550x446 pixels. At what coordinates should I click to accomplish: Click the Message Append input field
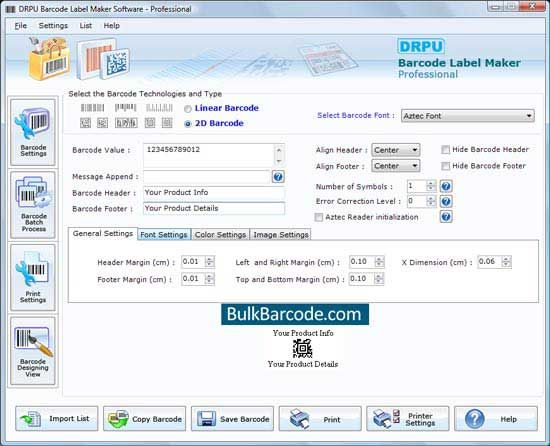(207, 177)
